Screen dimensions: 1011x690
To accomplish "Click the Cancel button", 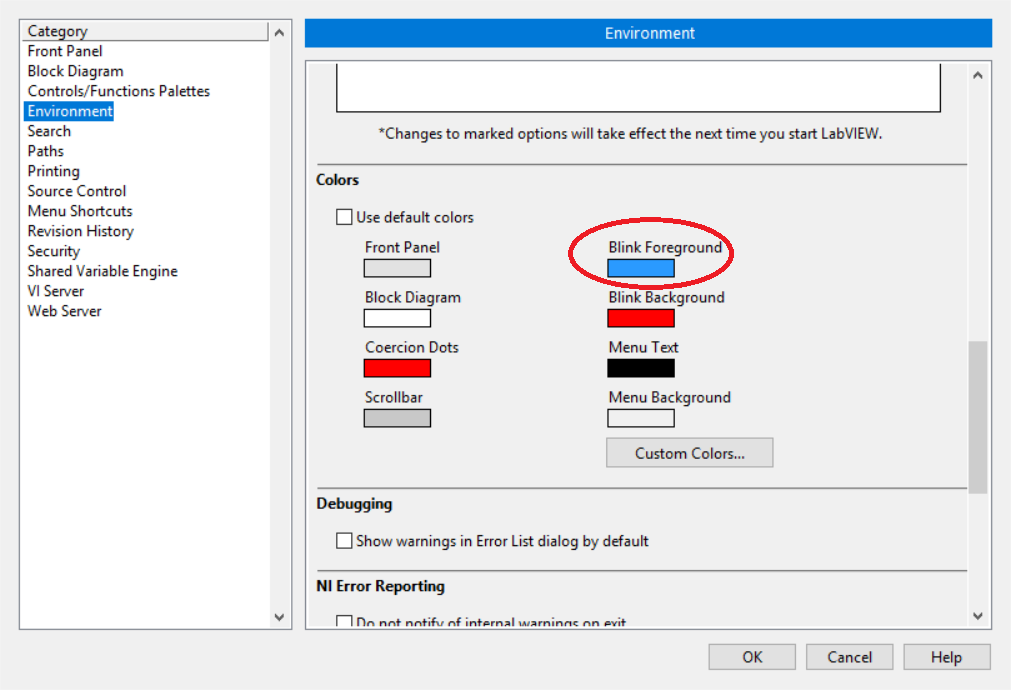I will pyautogui.click(x=849, y=657).
